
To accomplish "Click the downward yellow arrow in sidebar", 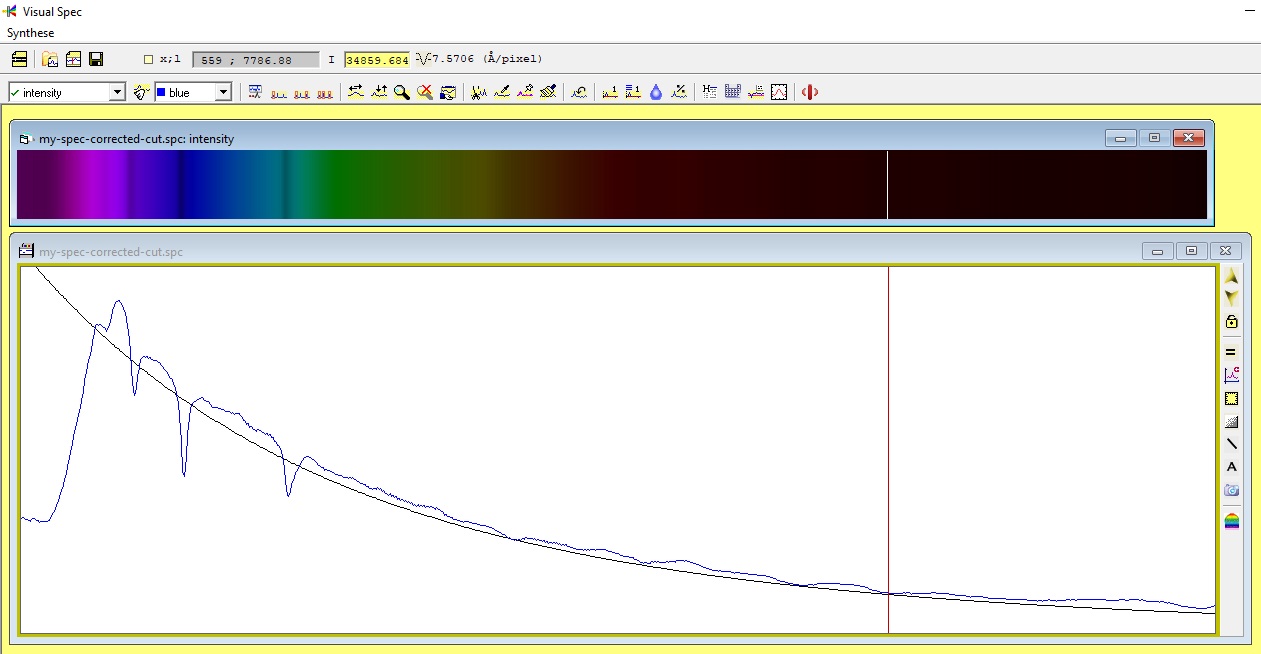I will click(x=1231, y=298).
